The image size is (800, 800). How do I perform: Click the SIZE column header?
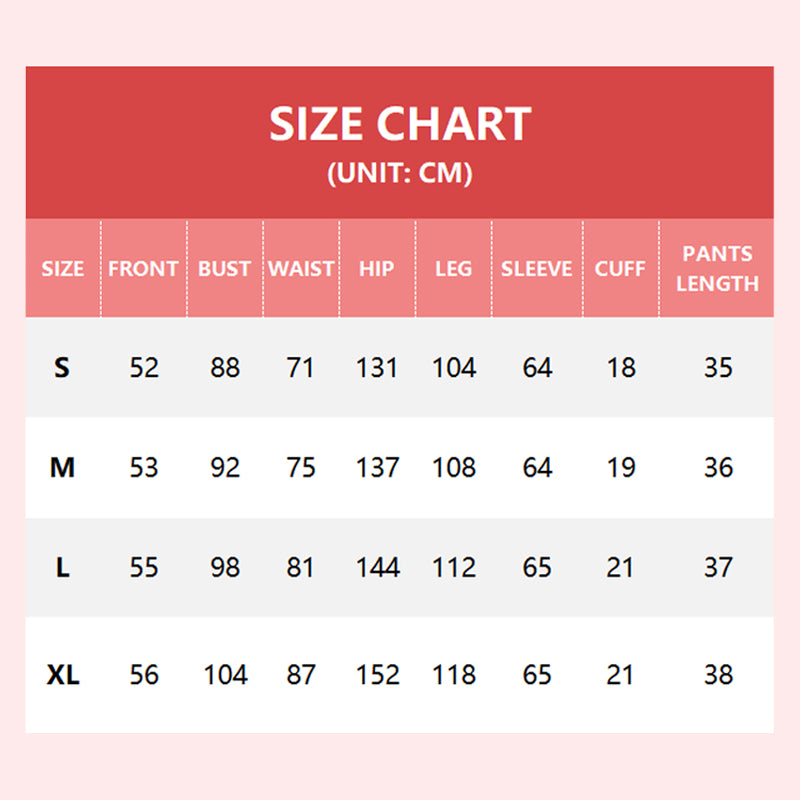click(63, 269)
